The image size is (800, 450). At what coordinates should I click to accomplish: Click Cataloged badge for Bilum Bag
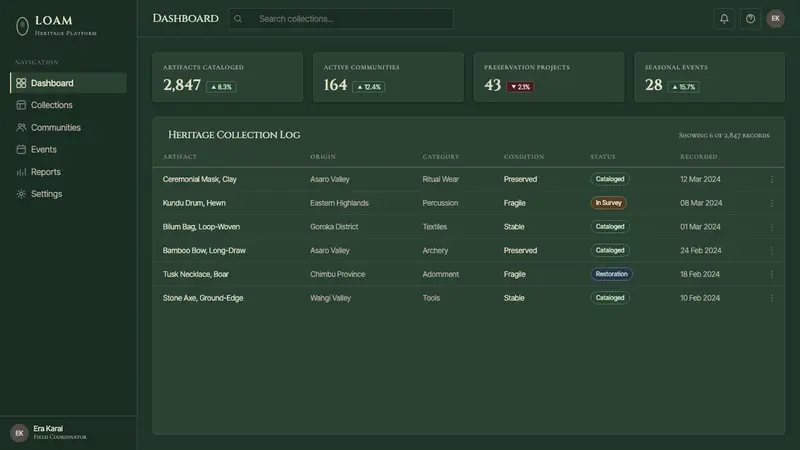610,227
